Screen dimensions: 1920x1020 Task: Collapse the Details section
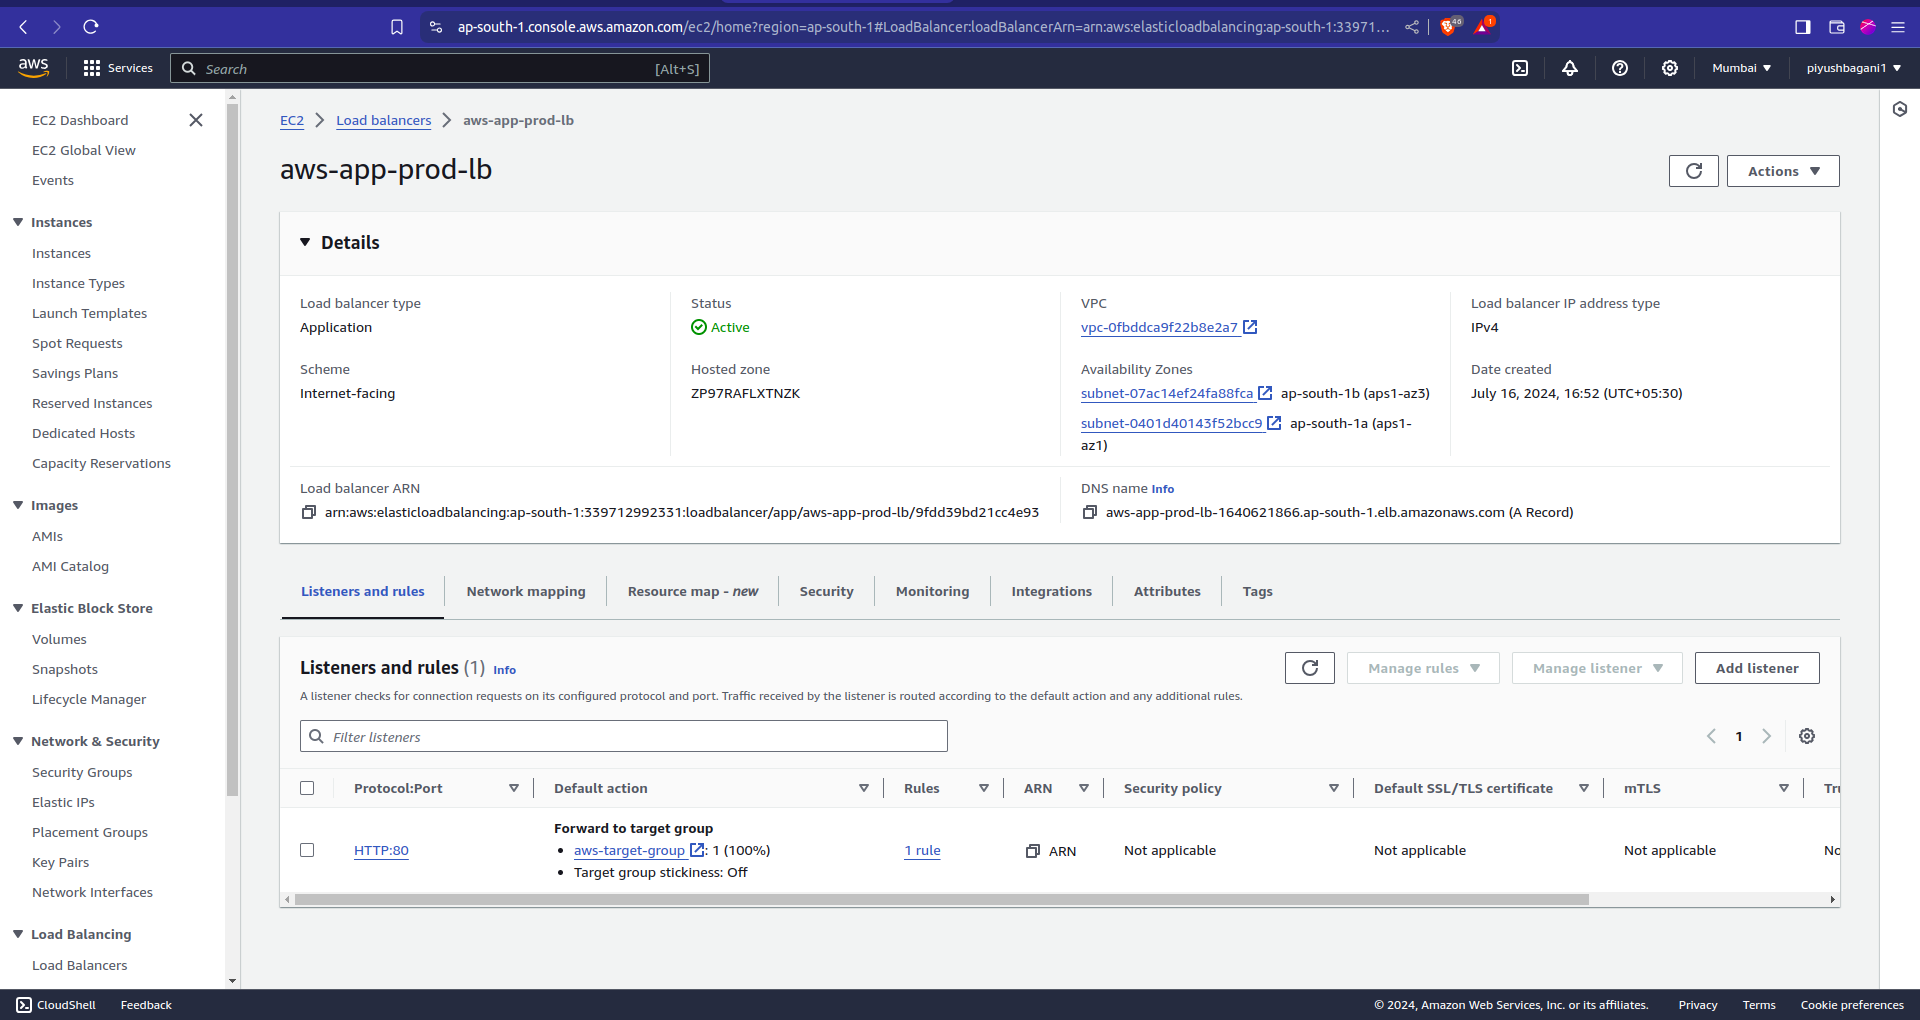[x=305, y=242]
